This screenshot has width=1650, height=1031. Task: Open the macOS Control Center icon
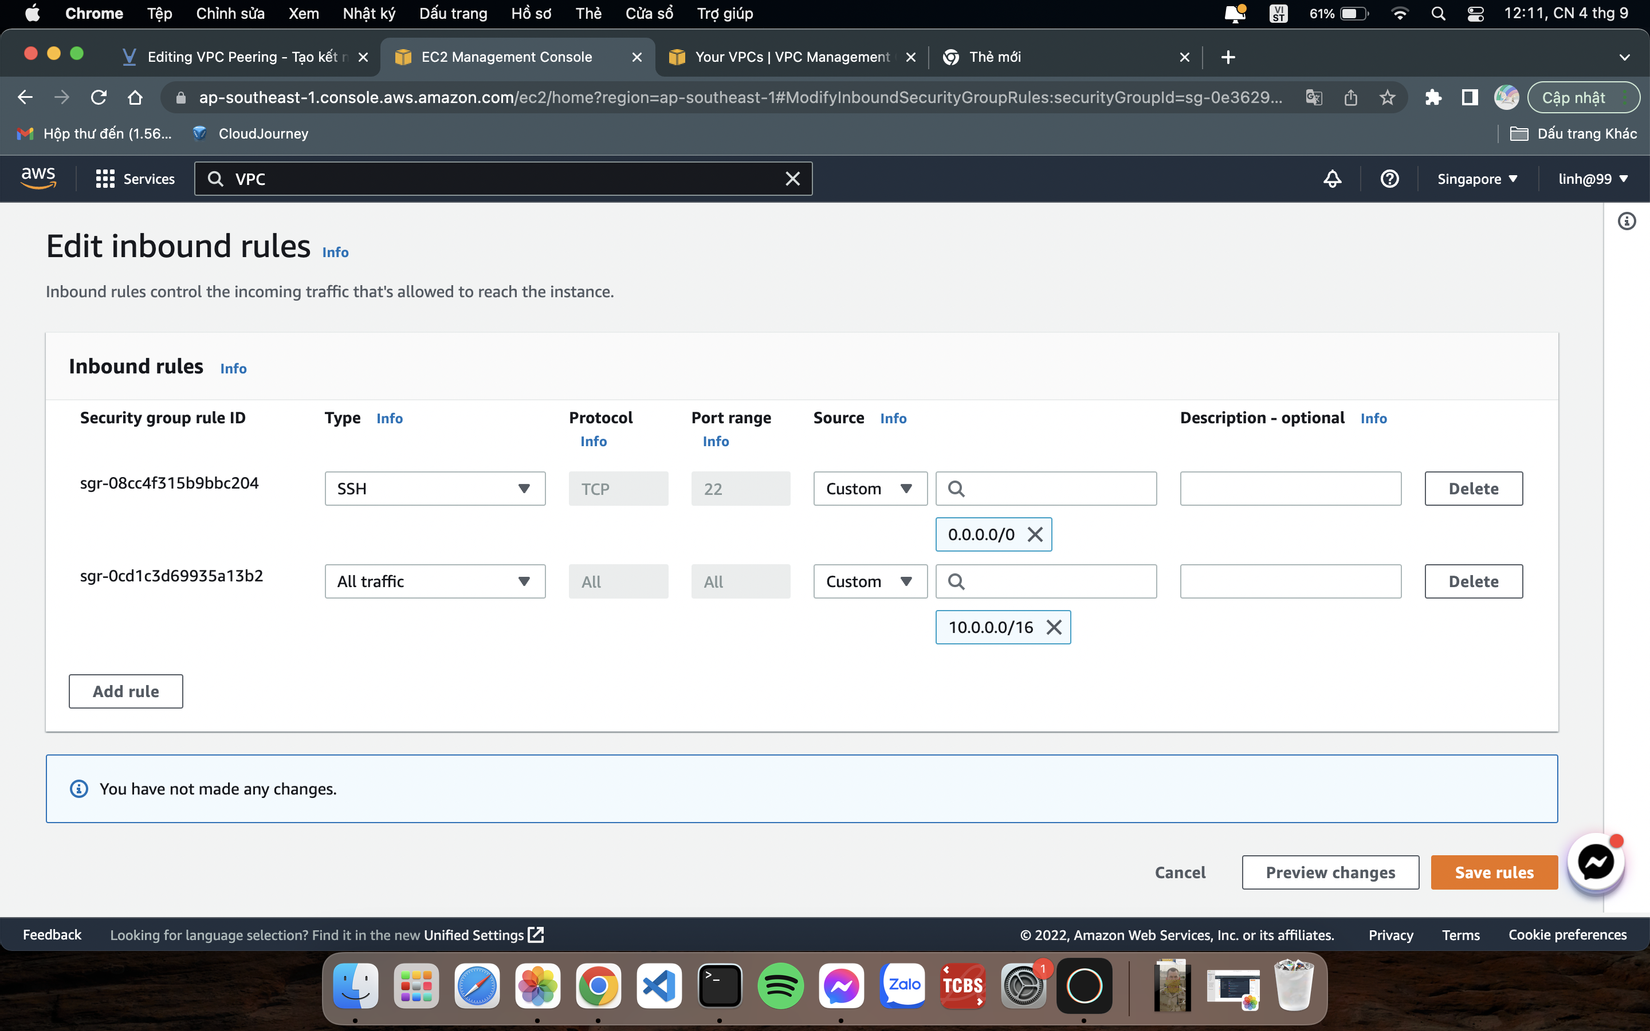pyautogui.click(x=1475, y=13)
